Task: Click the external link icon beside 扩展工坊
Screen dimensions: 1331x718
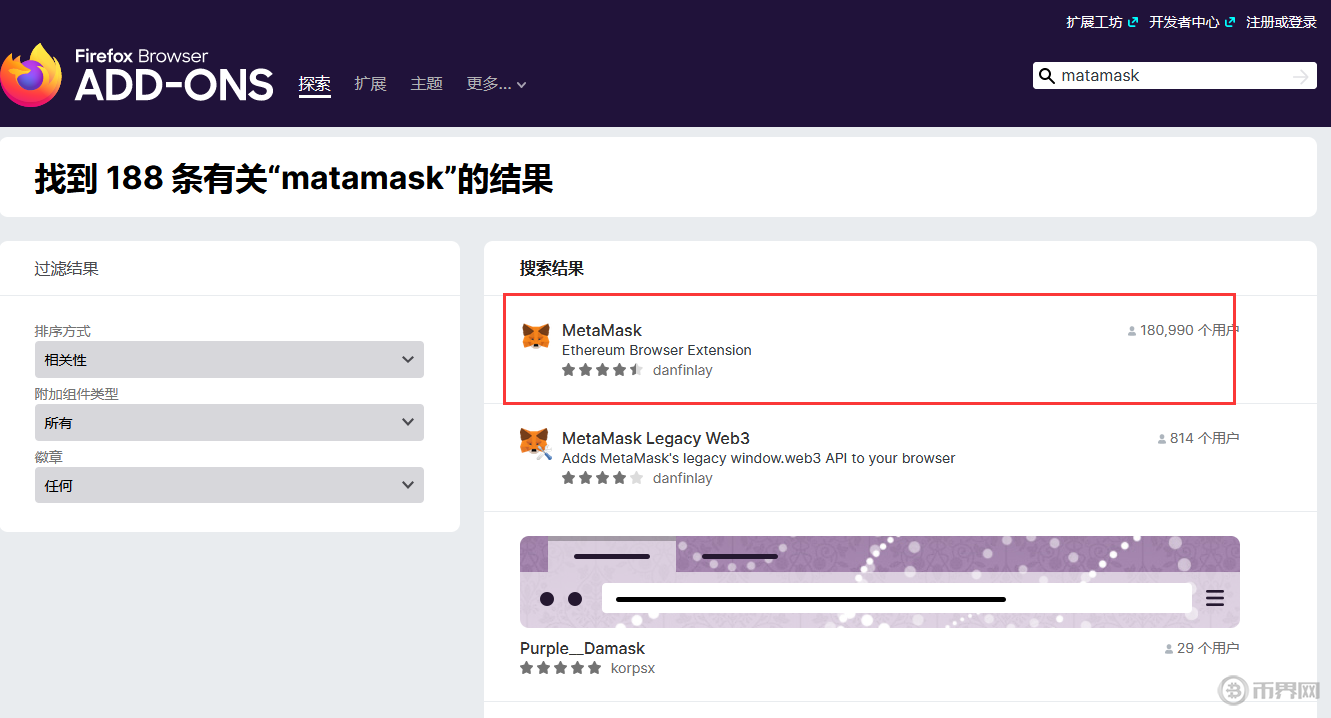Action: coord(1132,22)
